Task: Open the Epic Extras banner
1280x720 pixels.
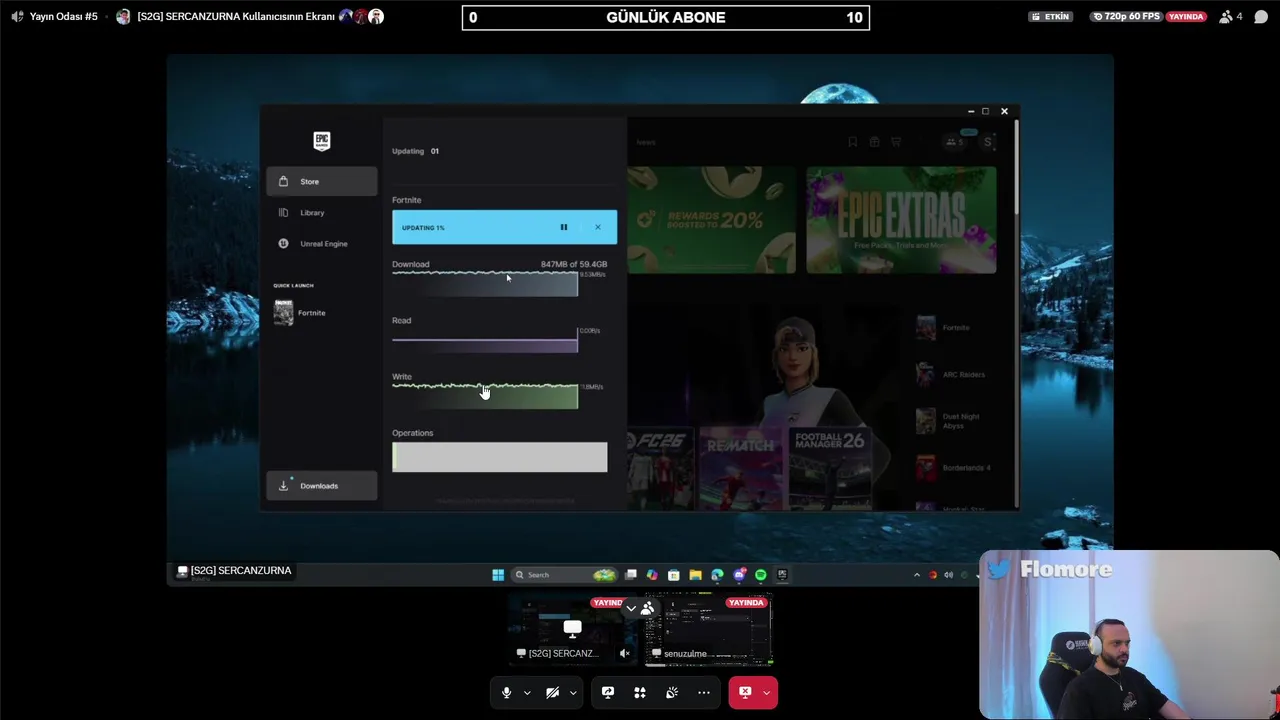Action: [x=901, y=220]
